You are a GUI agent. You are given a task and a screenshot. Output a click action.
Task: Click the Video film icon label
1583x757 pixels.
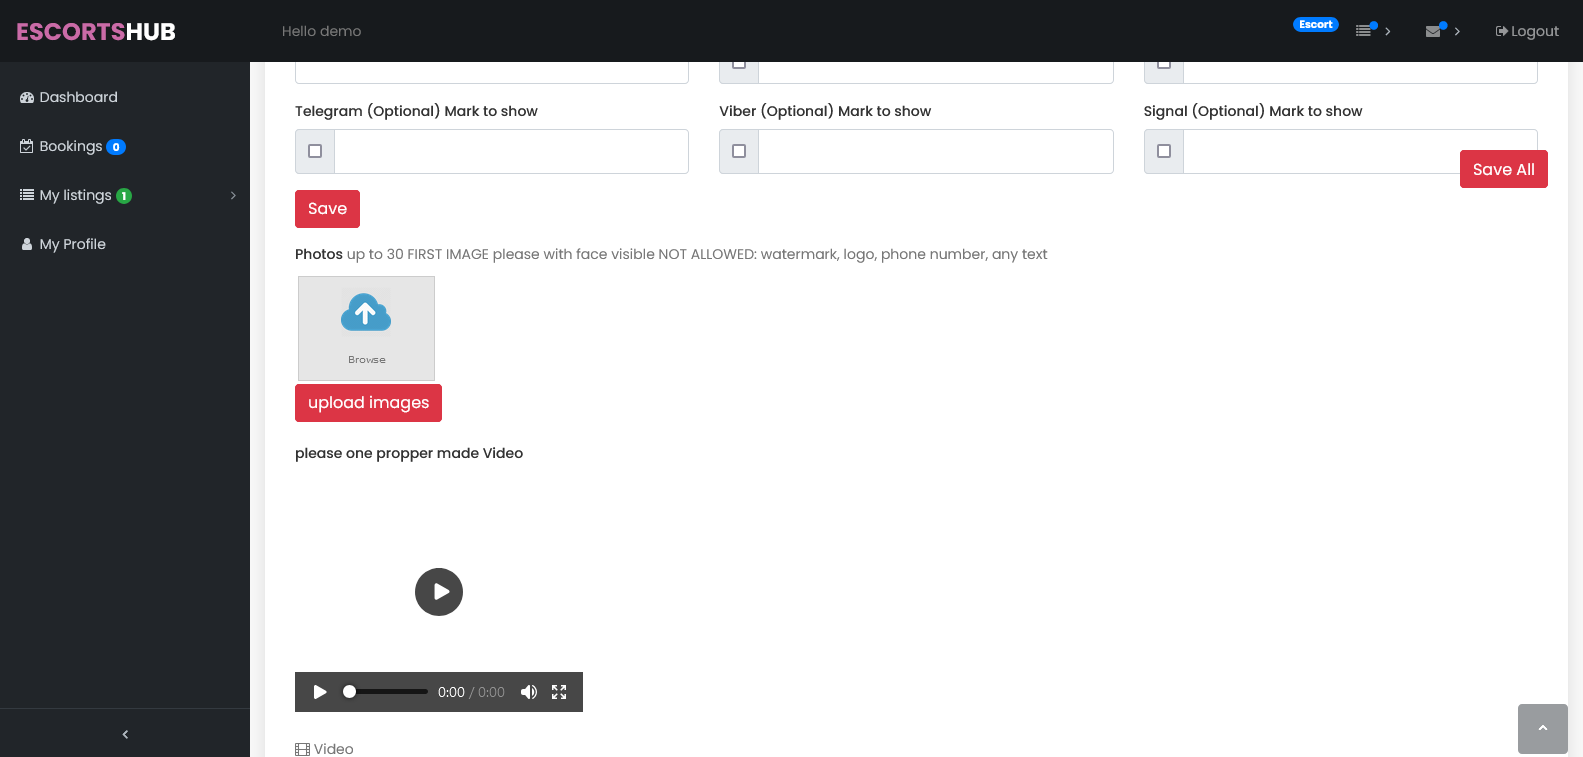324,749
